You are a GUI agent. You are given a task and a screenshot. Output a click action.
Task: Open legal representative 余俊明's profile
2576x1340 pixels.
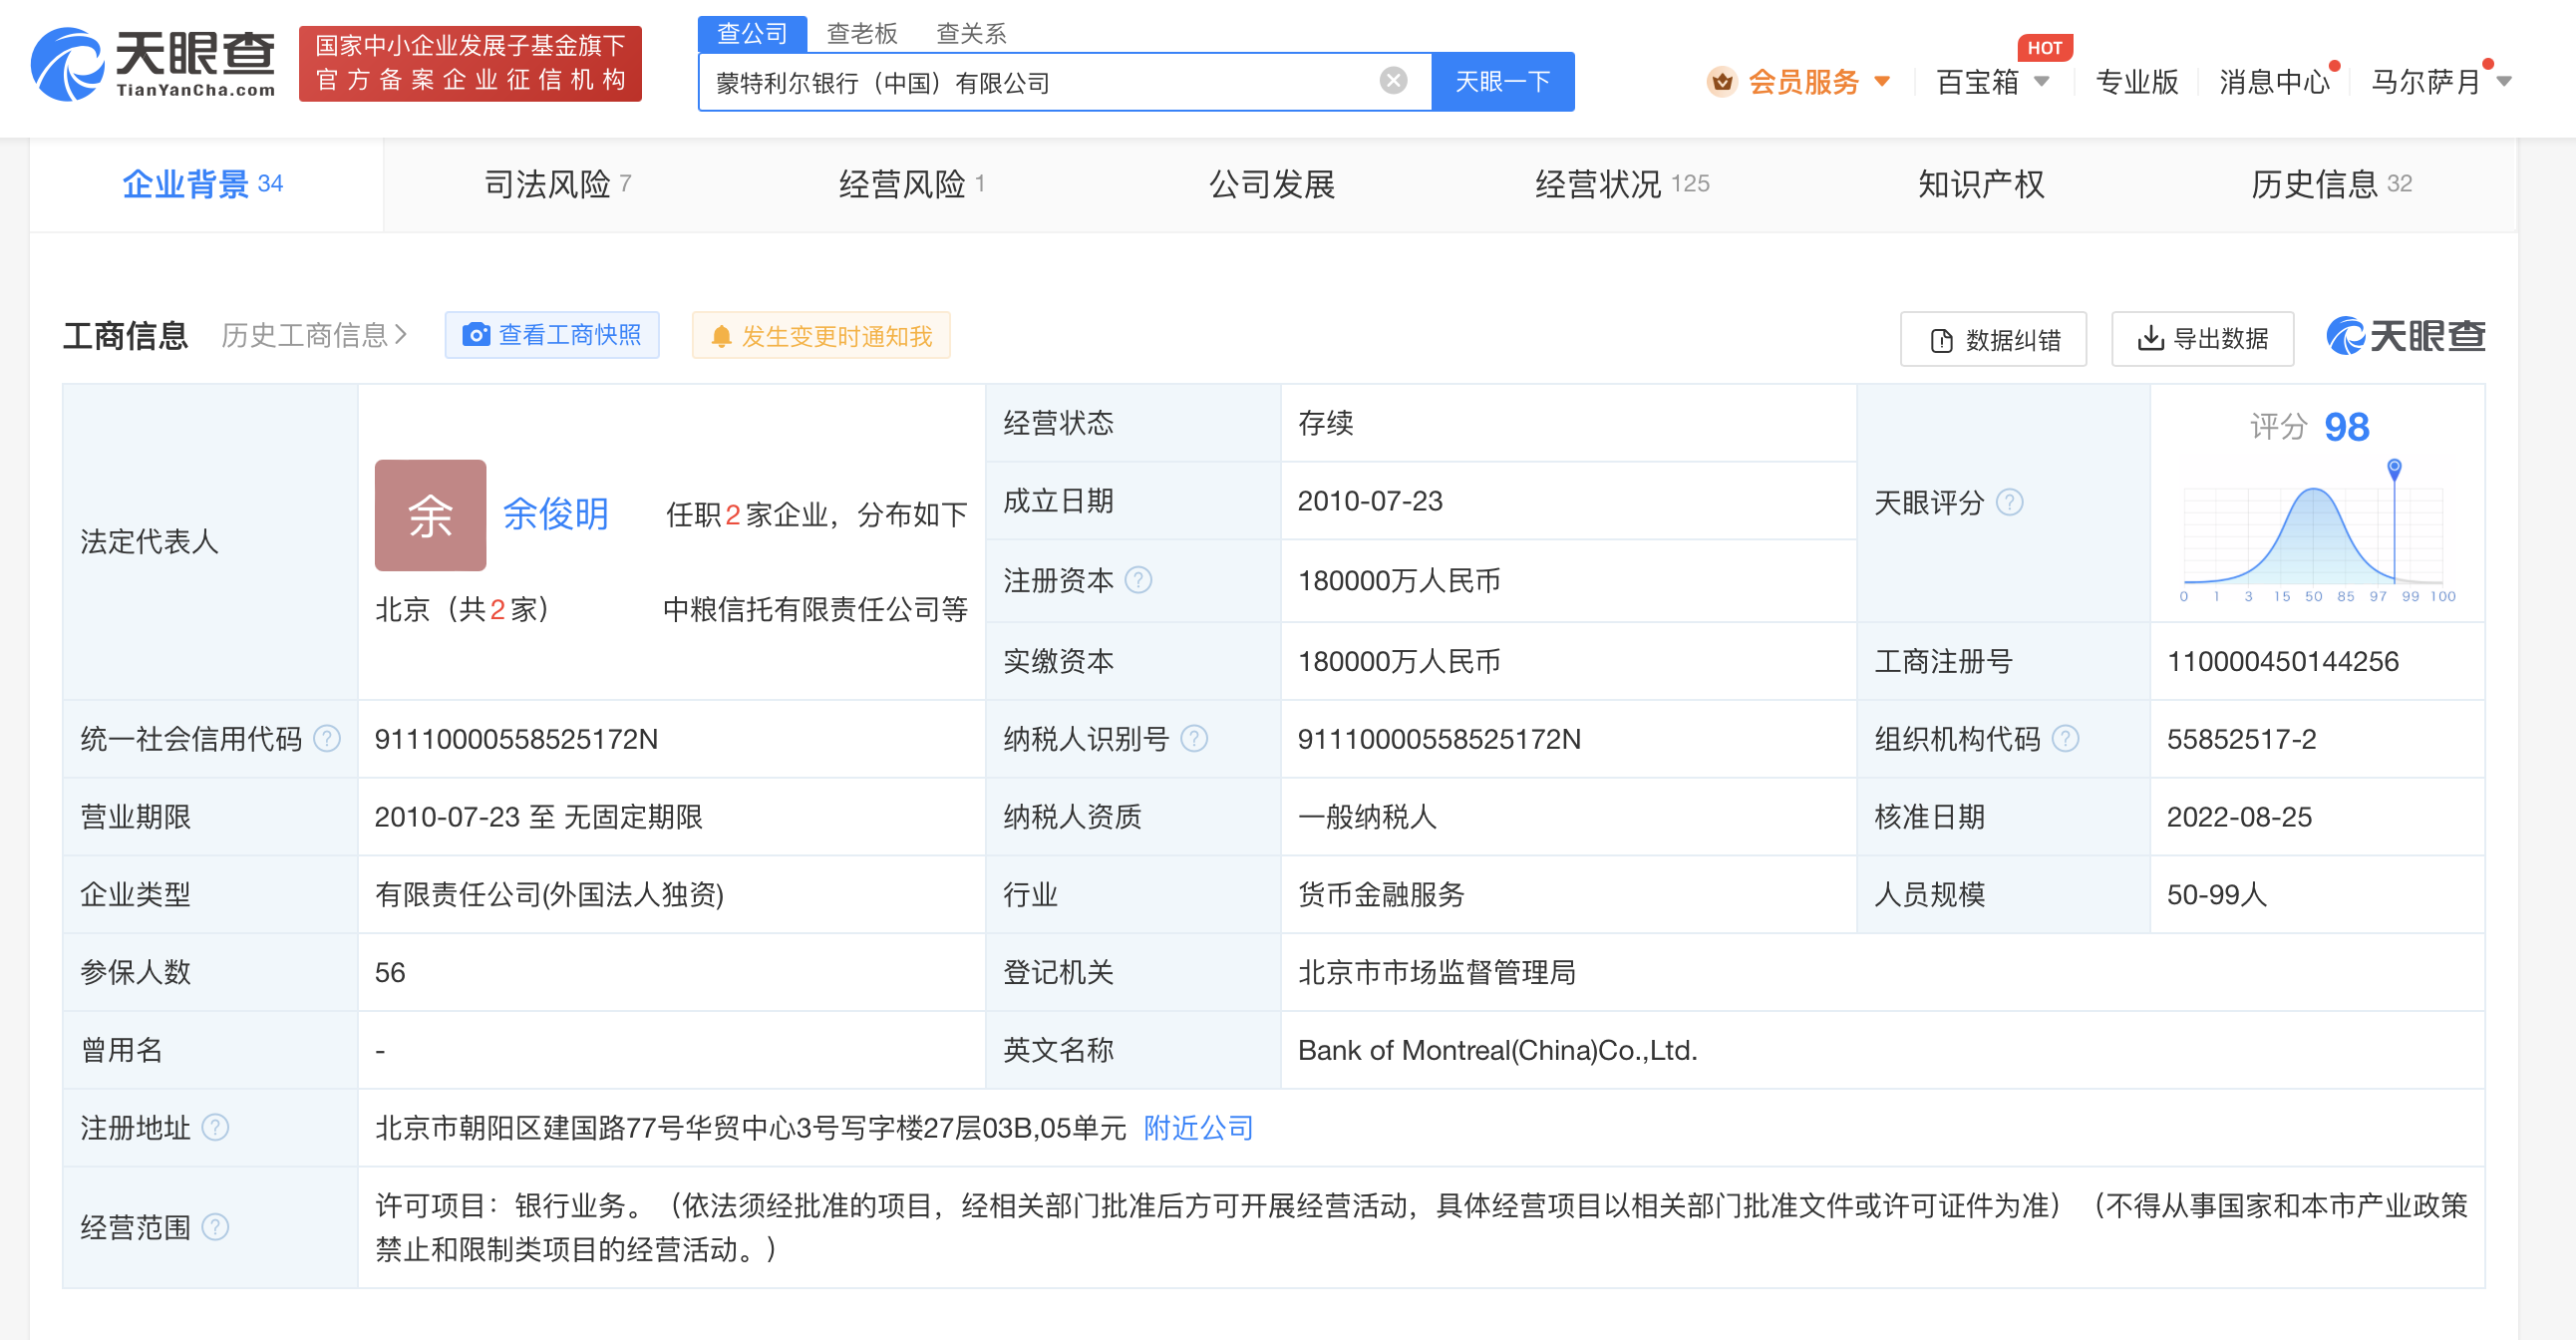tap(555, 514)
